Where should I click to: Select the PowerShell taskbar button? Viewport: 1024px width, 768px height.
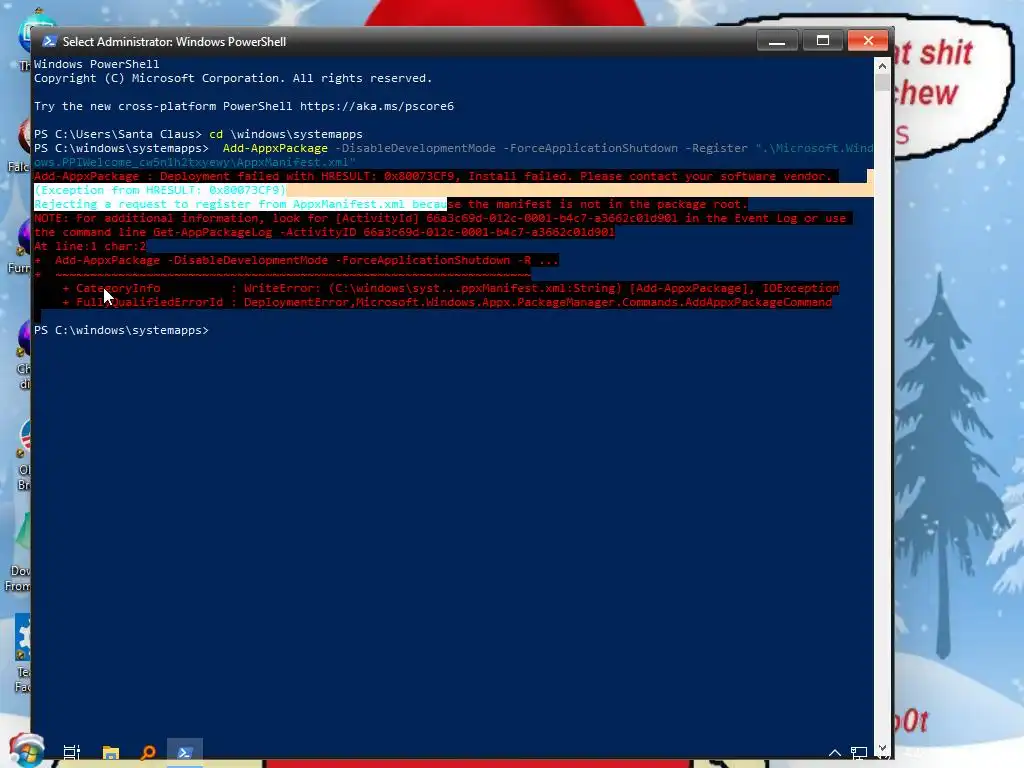(185, 752)
